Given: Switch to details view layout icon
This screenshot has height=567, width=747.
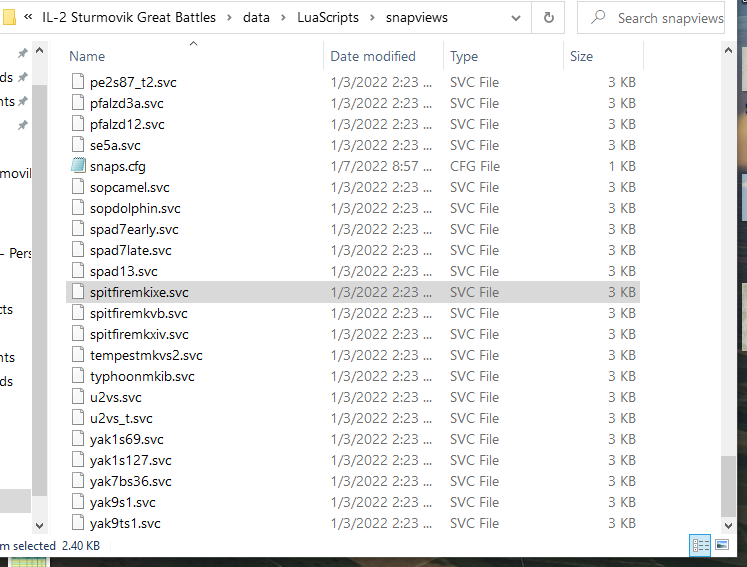Looking at the screenshot, I should point(700,545).
